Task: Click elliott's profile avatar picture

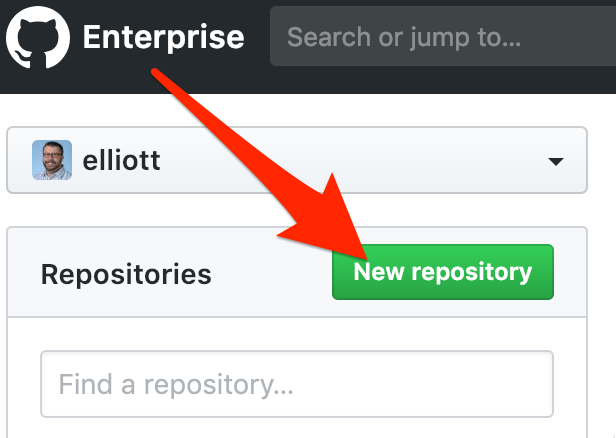Action: pyautogui.click(x=52, y=160)
